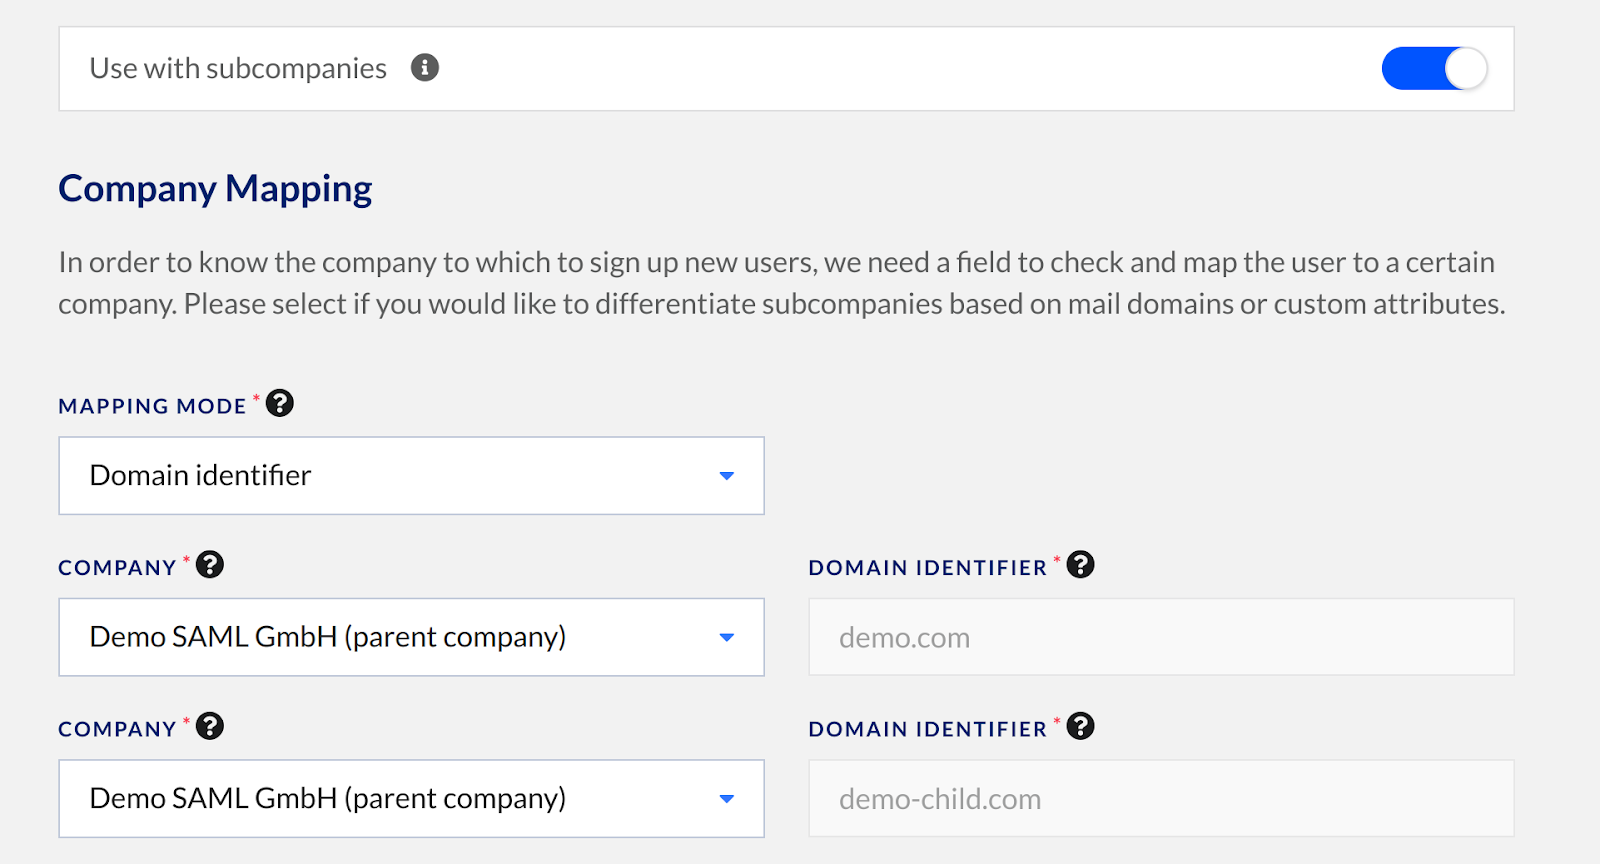Click the DOMAIN IDENTIFIER label above demo.com
1600x864 pixels.
tap(927, 568)
